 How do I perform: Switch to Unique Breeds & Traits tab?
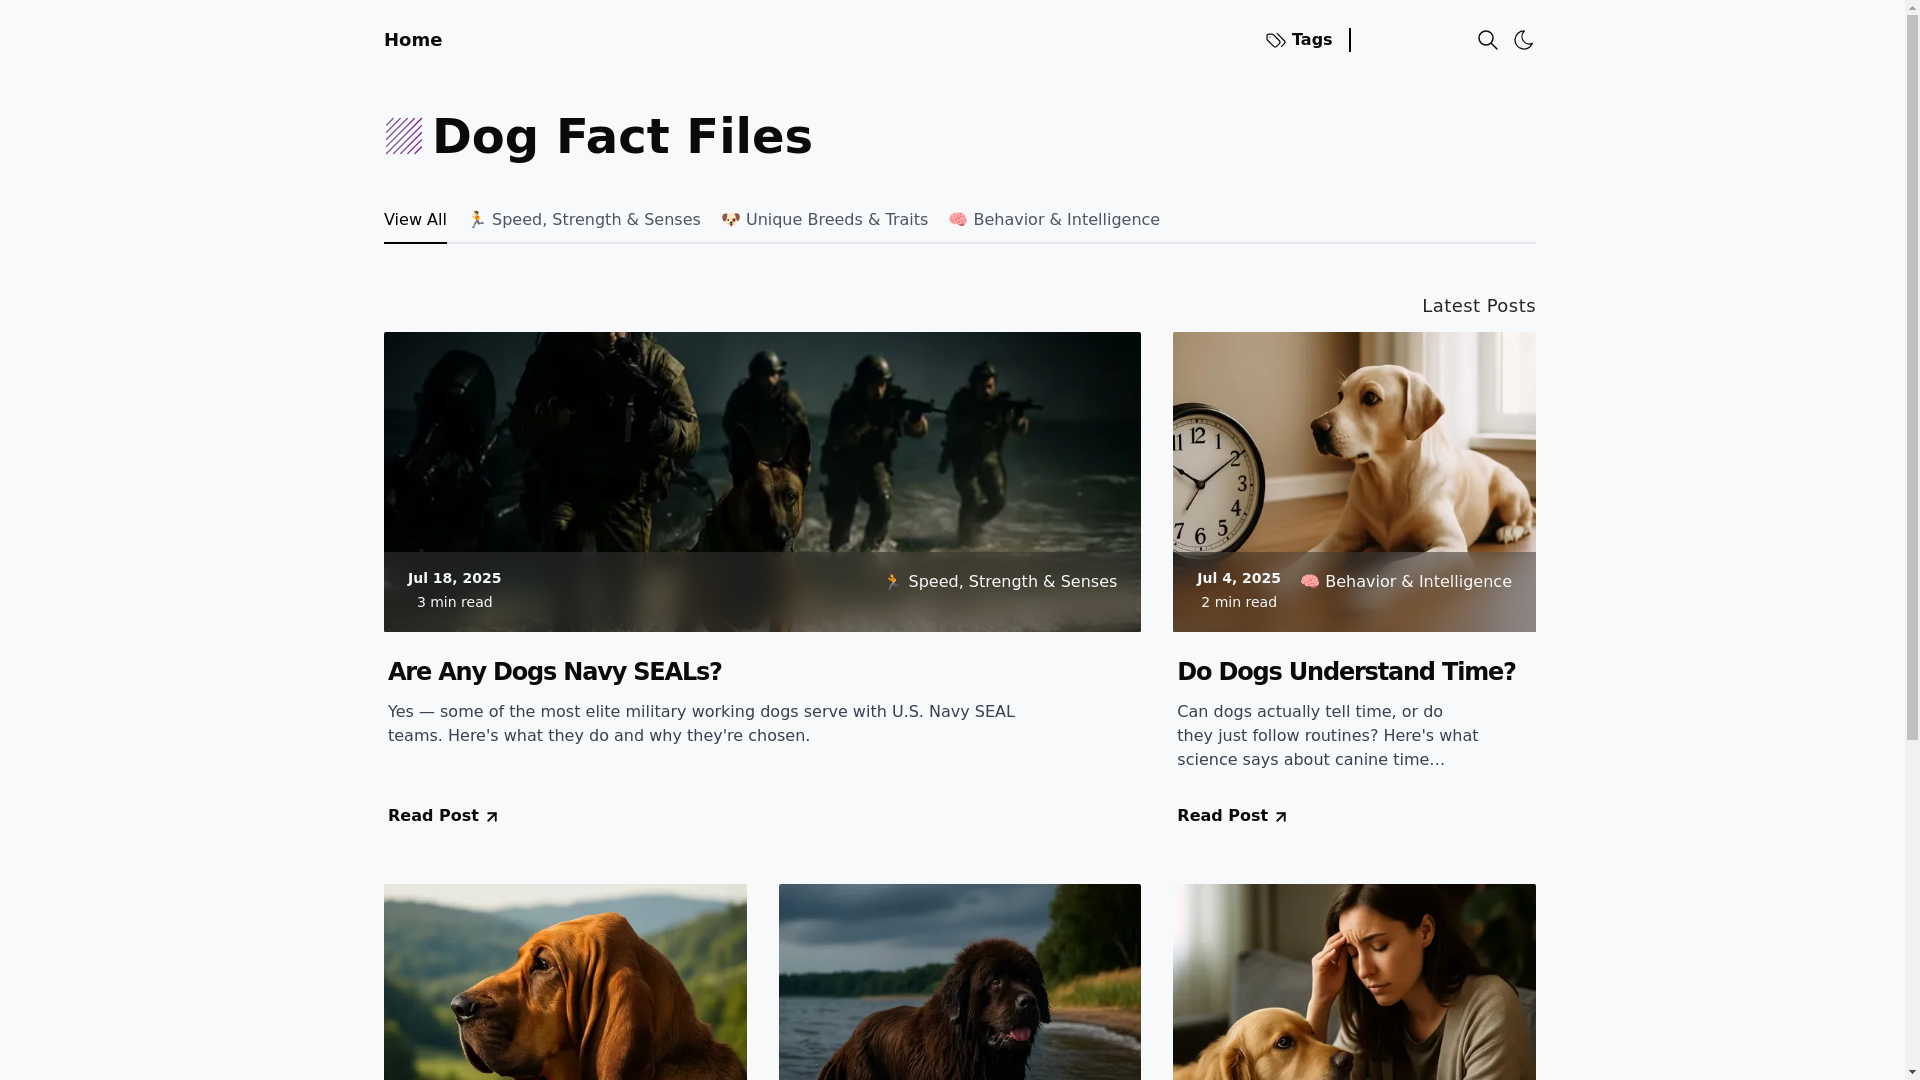[x=825, y=220]
